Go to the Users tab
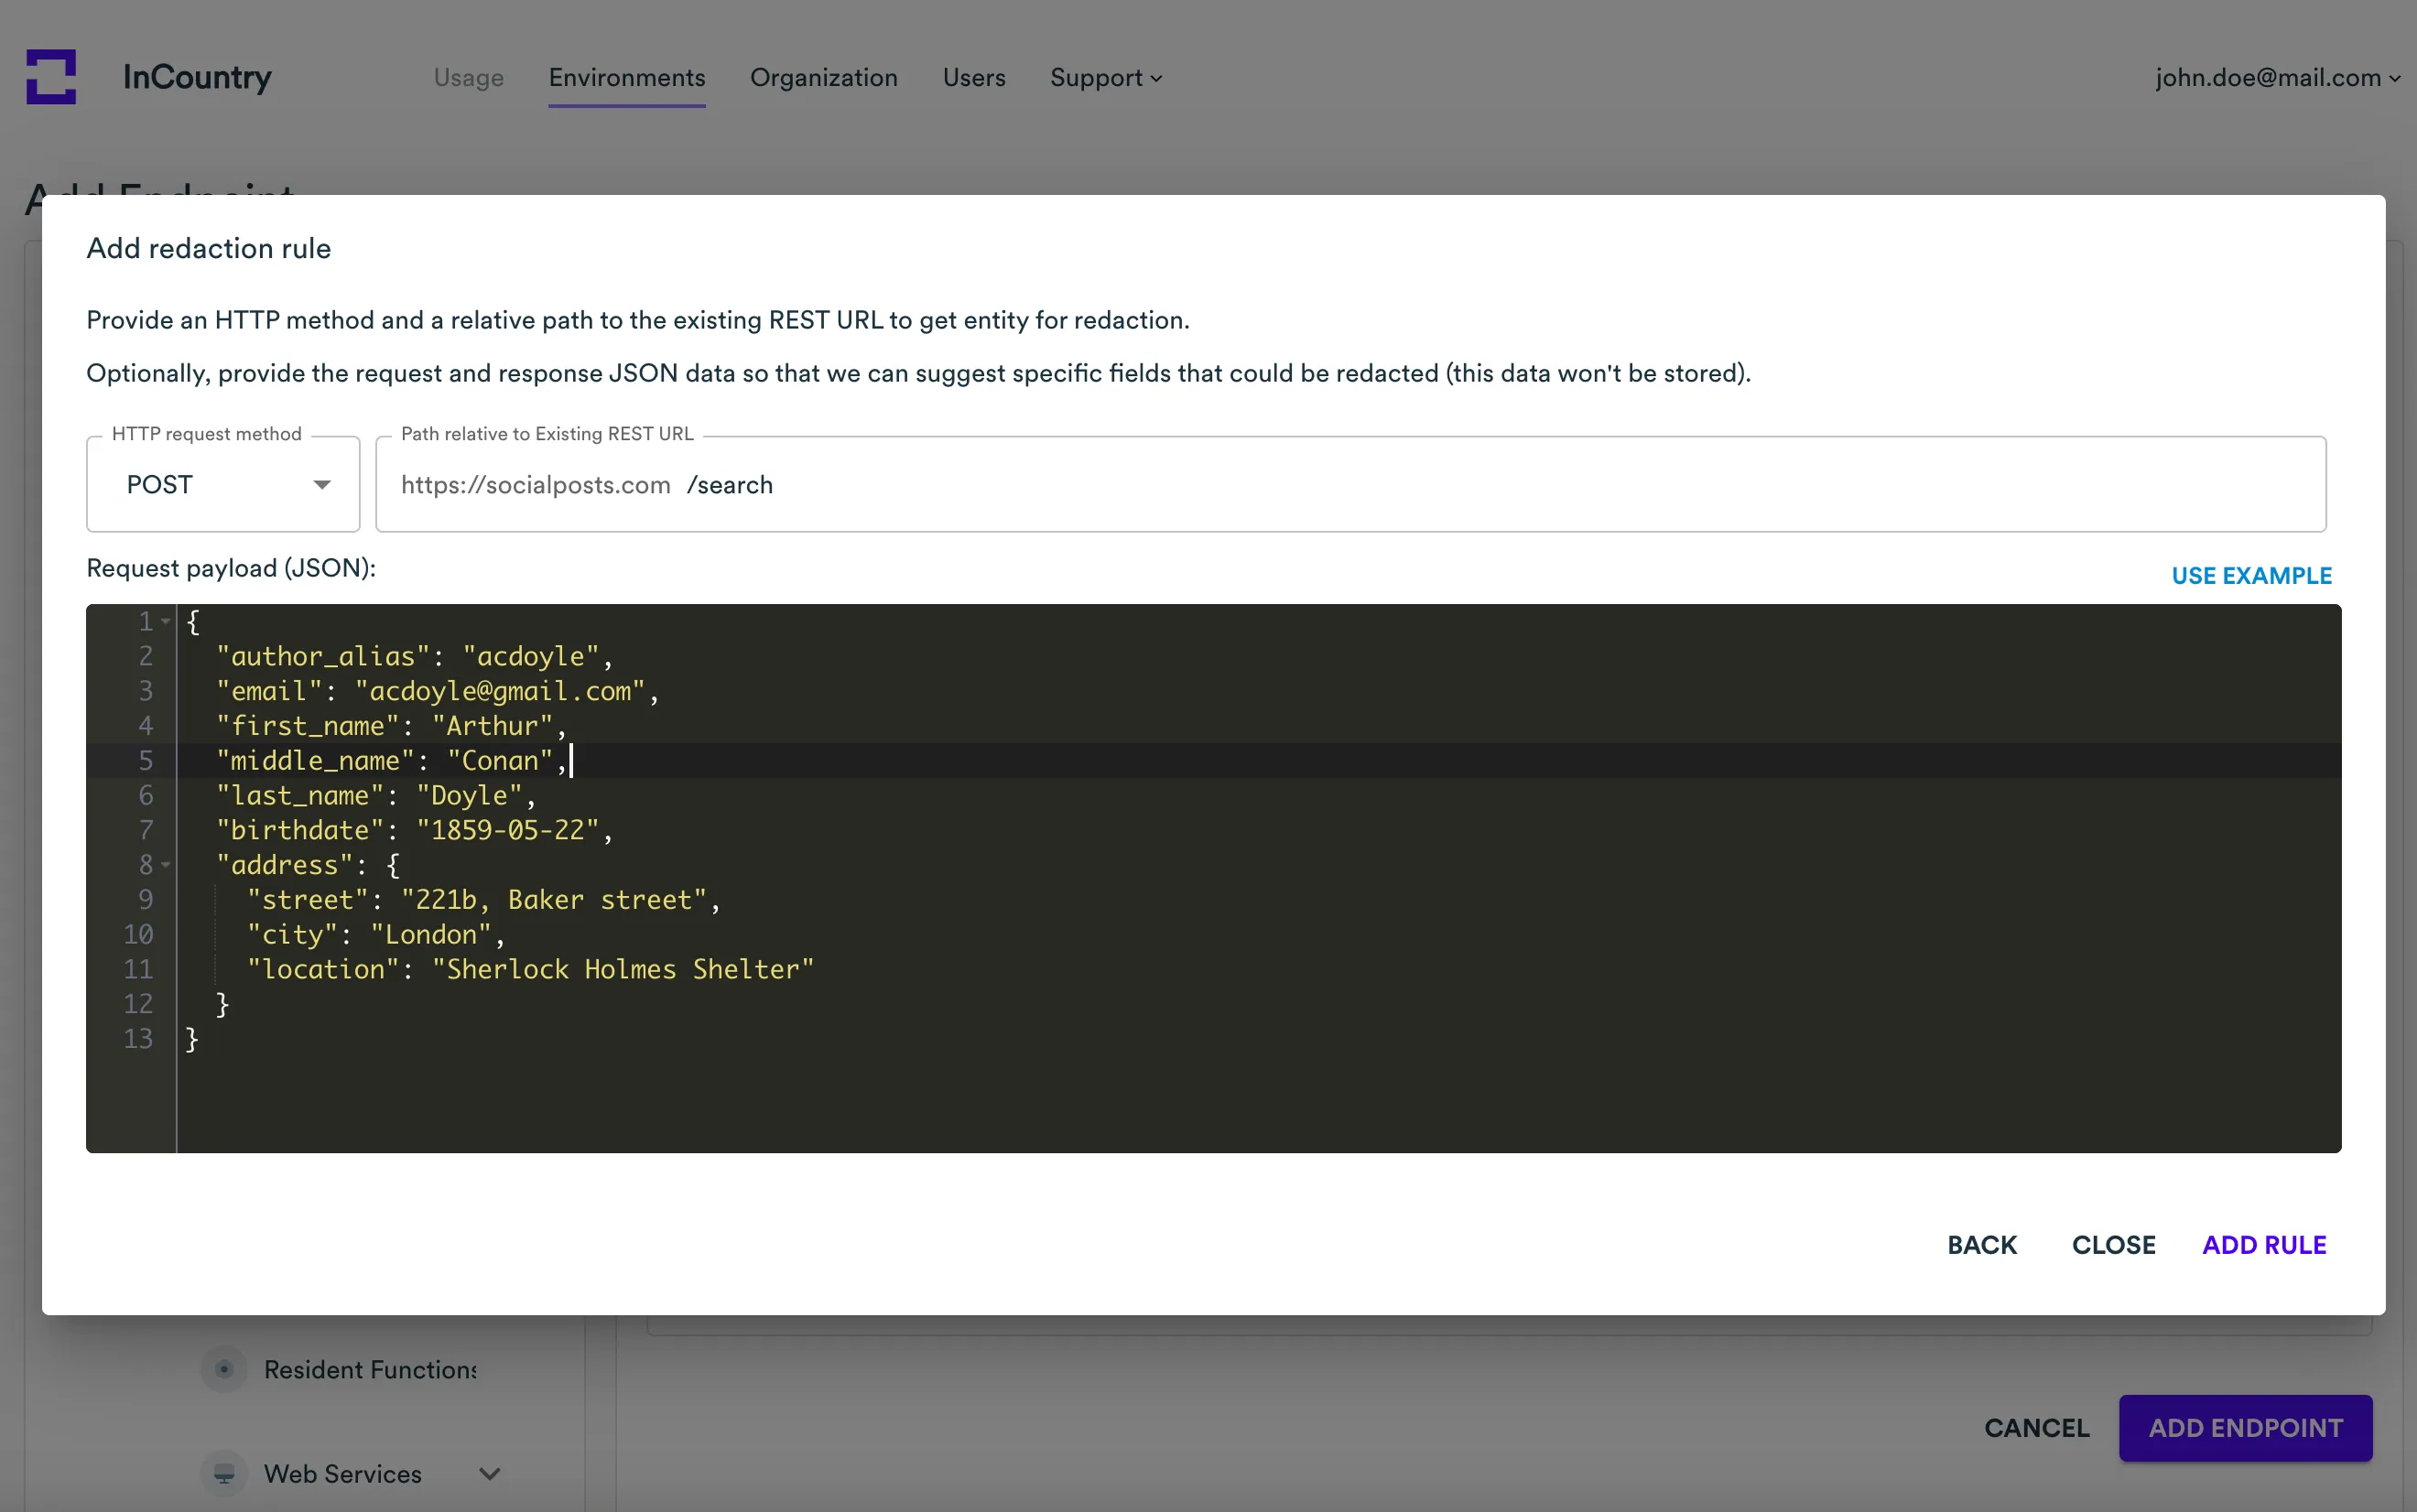The image size is (2417, 1512). coord(973,78)
